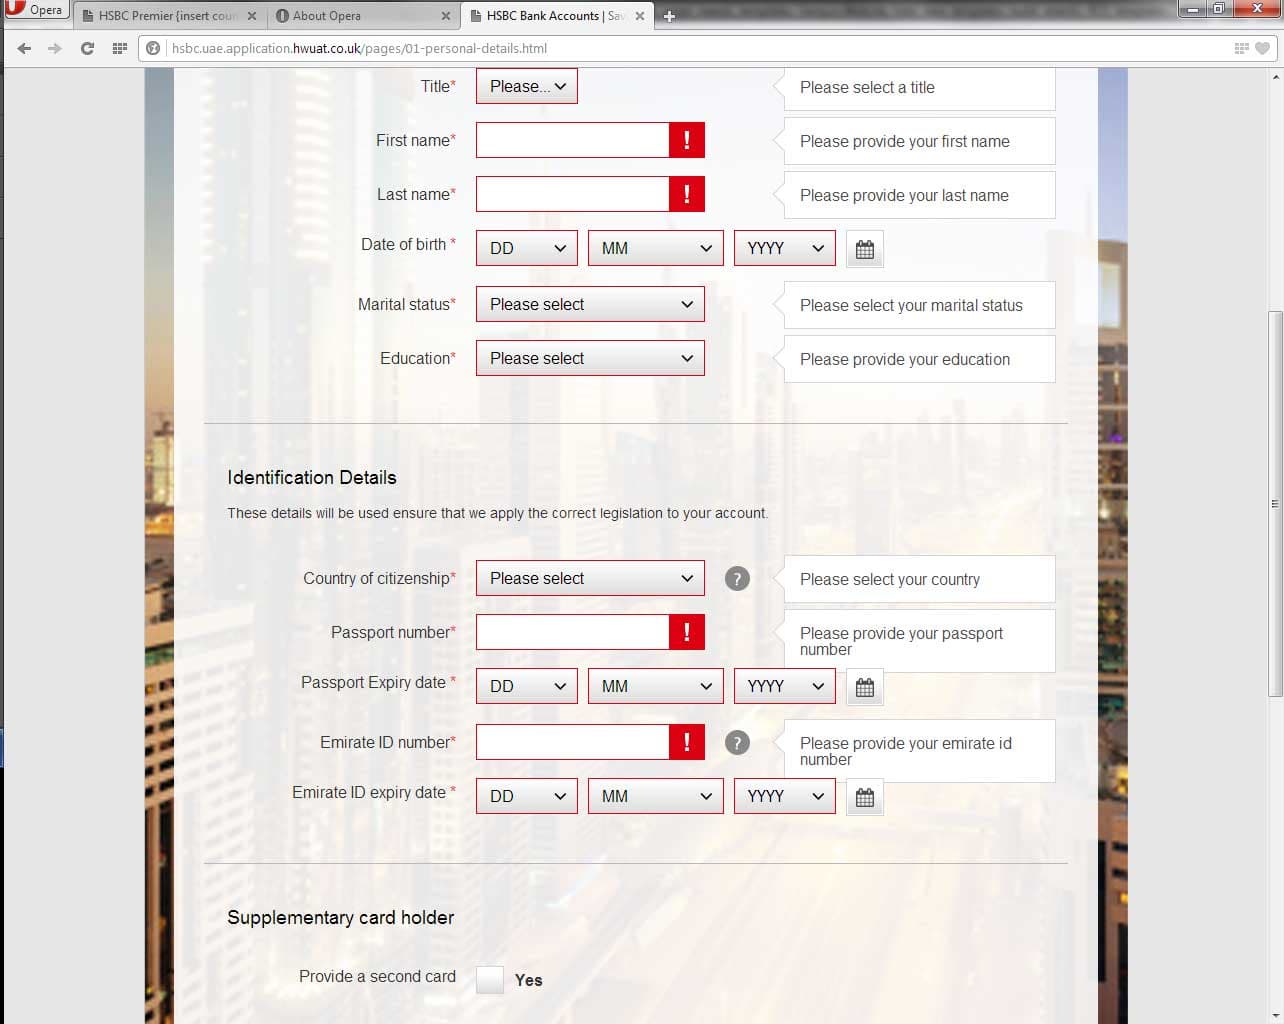Click the heart bookmark icon in address bar
The width and height of the screenshot is (1284, 1024).
tap(1262, 47)
